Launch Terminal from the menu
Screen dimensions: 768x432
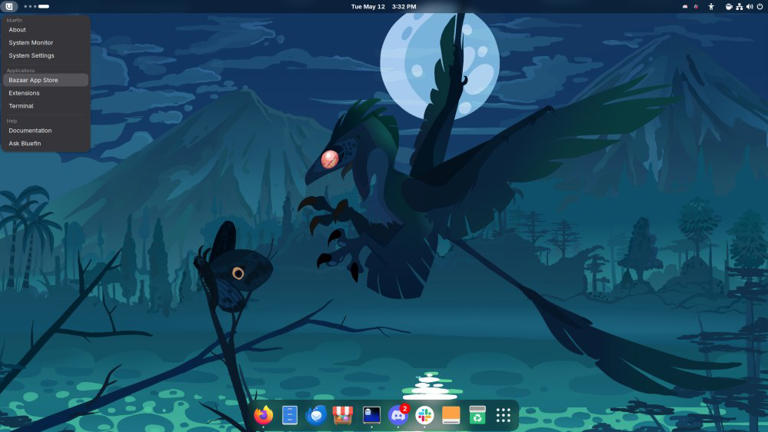coord(46,106)
